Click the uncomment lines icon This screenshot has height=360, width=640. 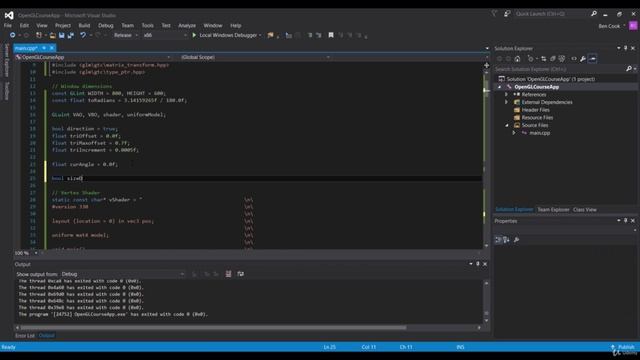[319, 36]
